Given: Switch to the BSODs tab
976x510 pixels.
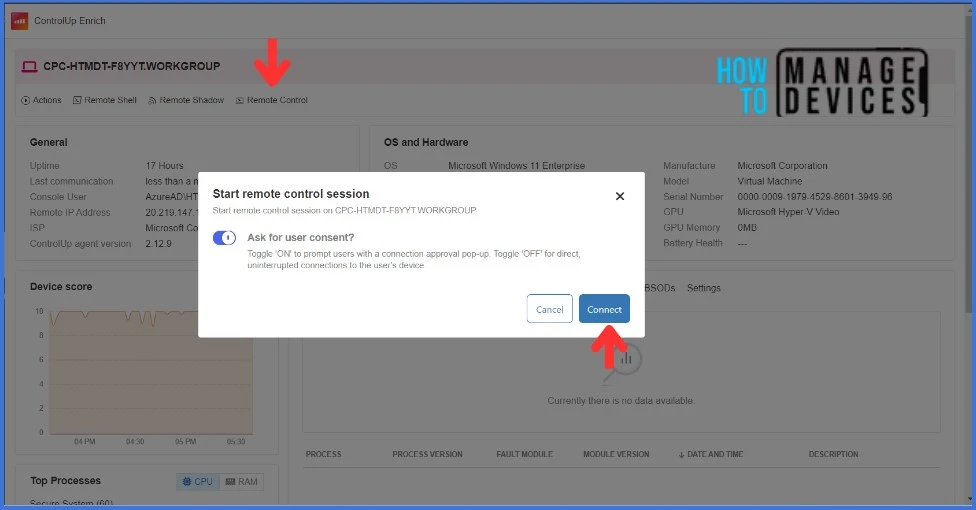Looking at the screenshot, I should pos(660,288).
